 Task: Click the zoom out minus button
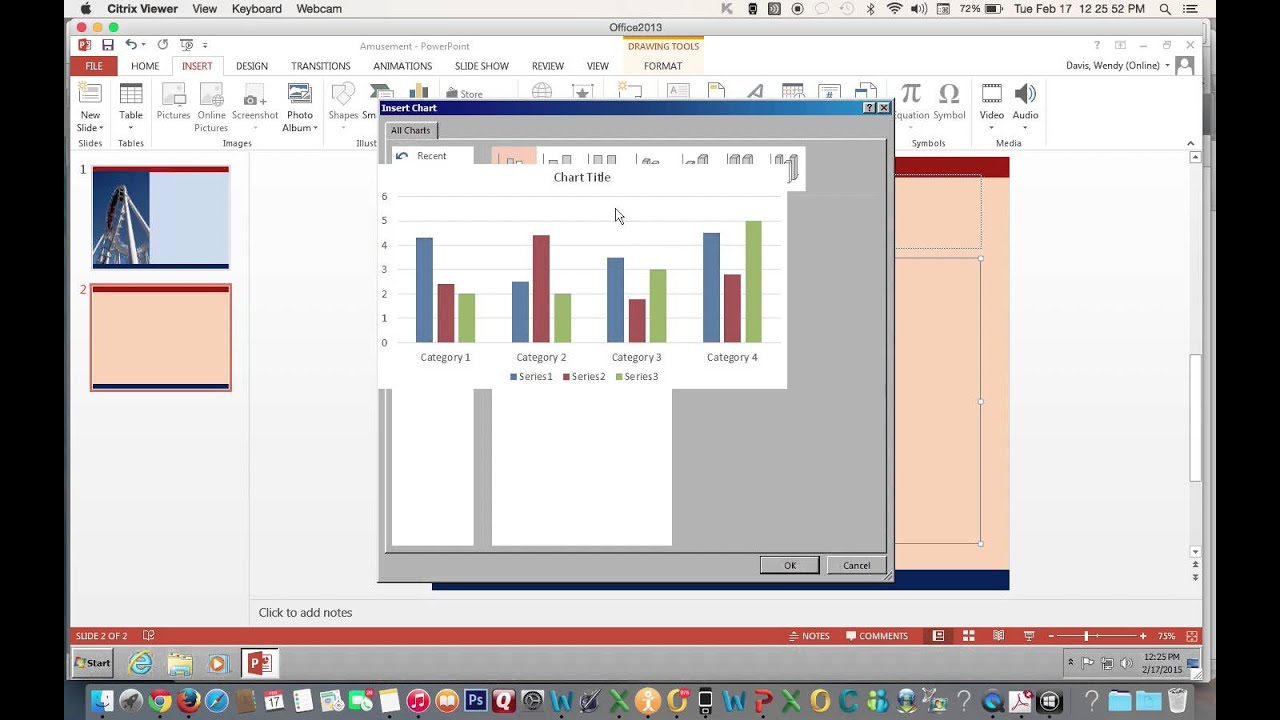pos(1051,636)
